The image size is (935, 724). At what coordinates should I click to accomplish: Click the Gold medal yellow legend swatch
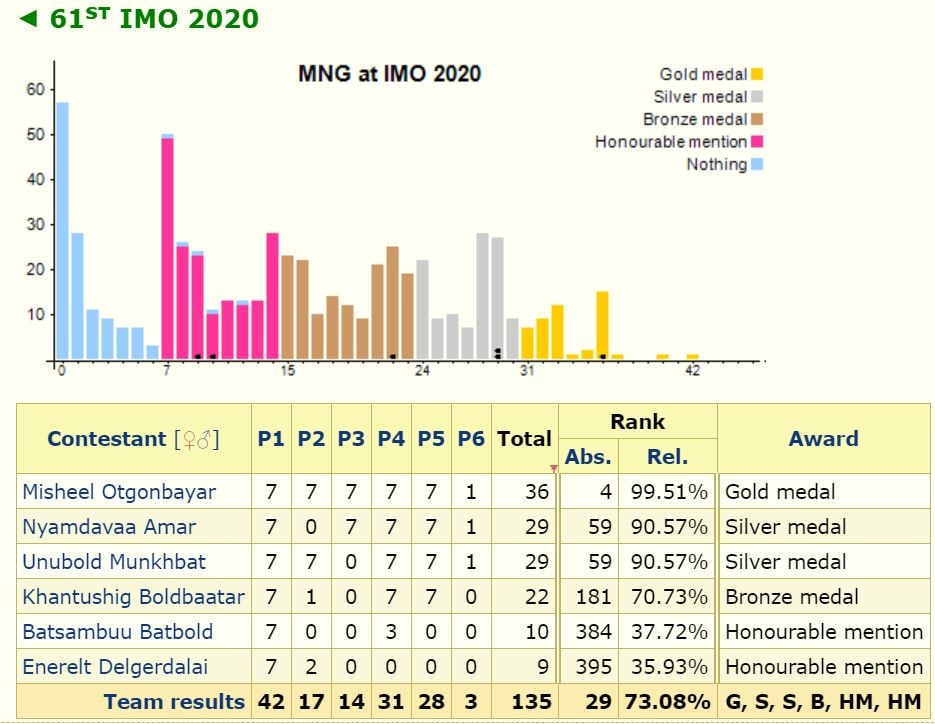coord(757,75)
